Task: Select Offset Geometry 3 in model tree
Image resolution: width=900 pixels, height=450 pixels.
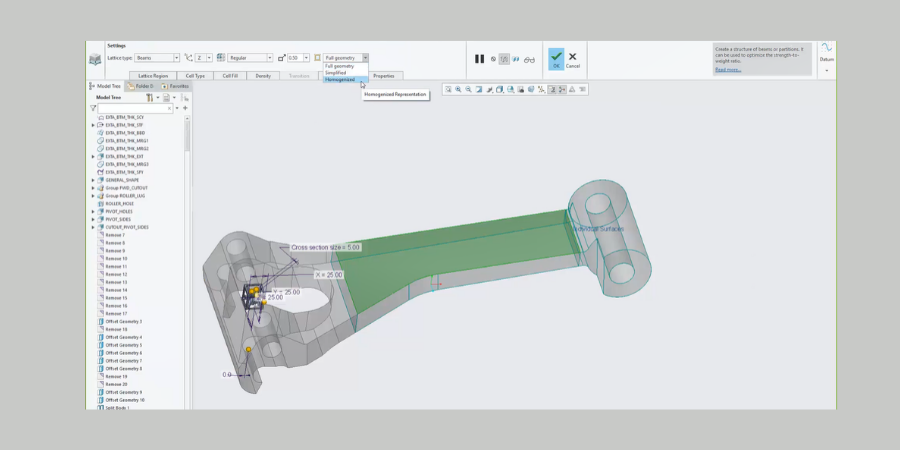Action: click(x=124, y=321)
